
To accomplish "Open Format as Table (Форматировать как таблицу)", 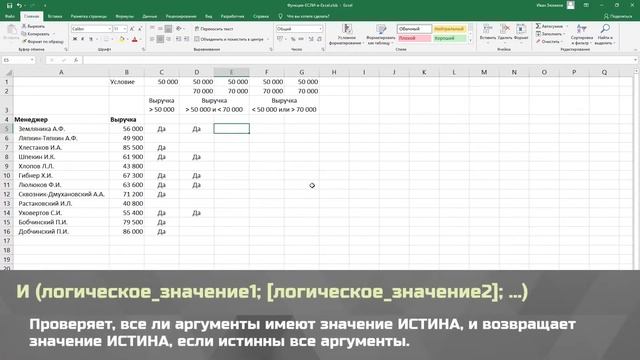I will (381, 34).
